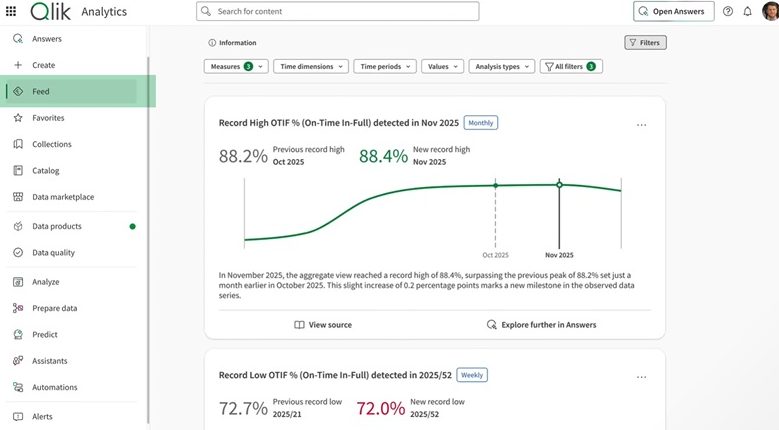Open Automations from the sidebar
779x430 pixels.
(x=55, y=387)
